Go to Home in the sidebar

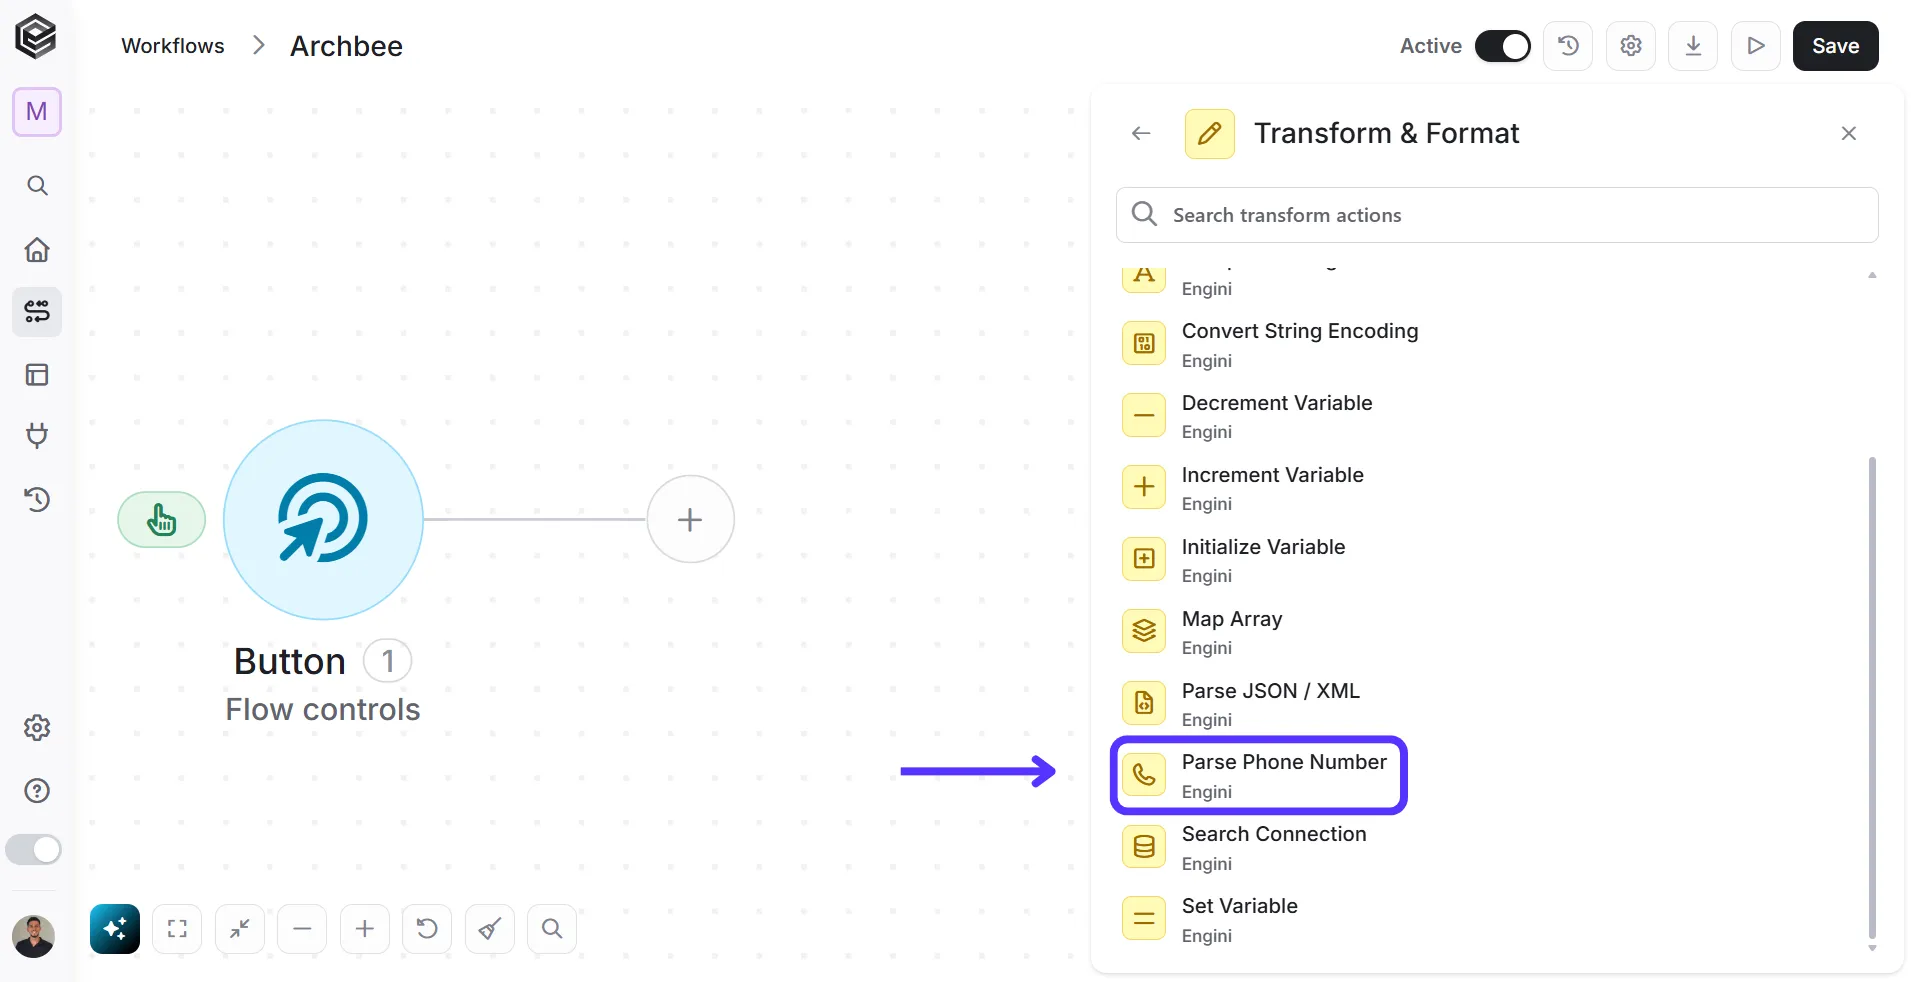click(x=37, y=249)
